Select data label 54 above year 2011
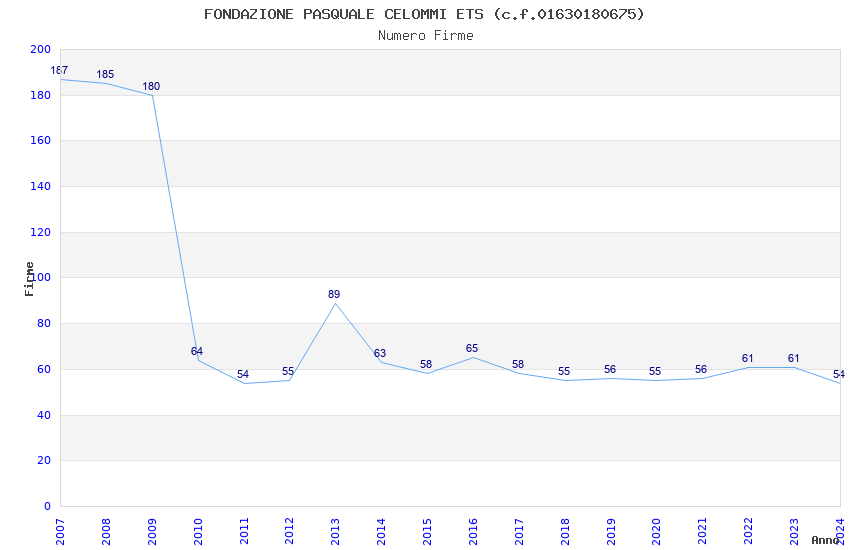 tap(243, 374)
